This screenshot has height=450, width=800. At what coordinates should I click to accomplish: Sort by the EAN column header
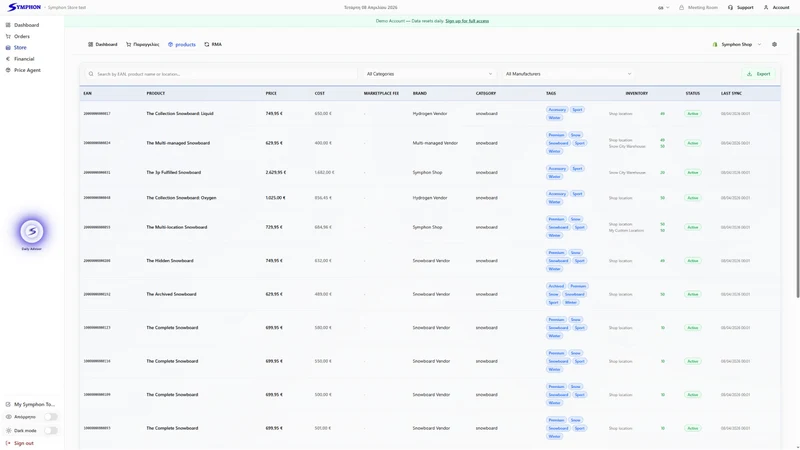click(87, 93)
